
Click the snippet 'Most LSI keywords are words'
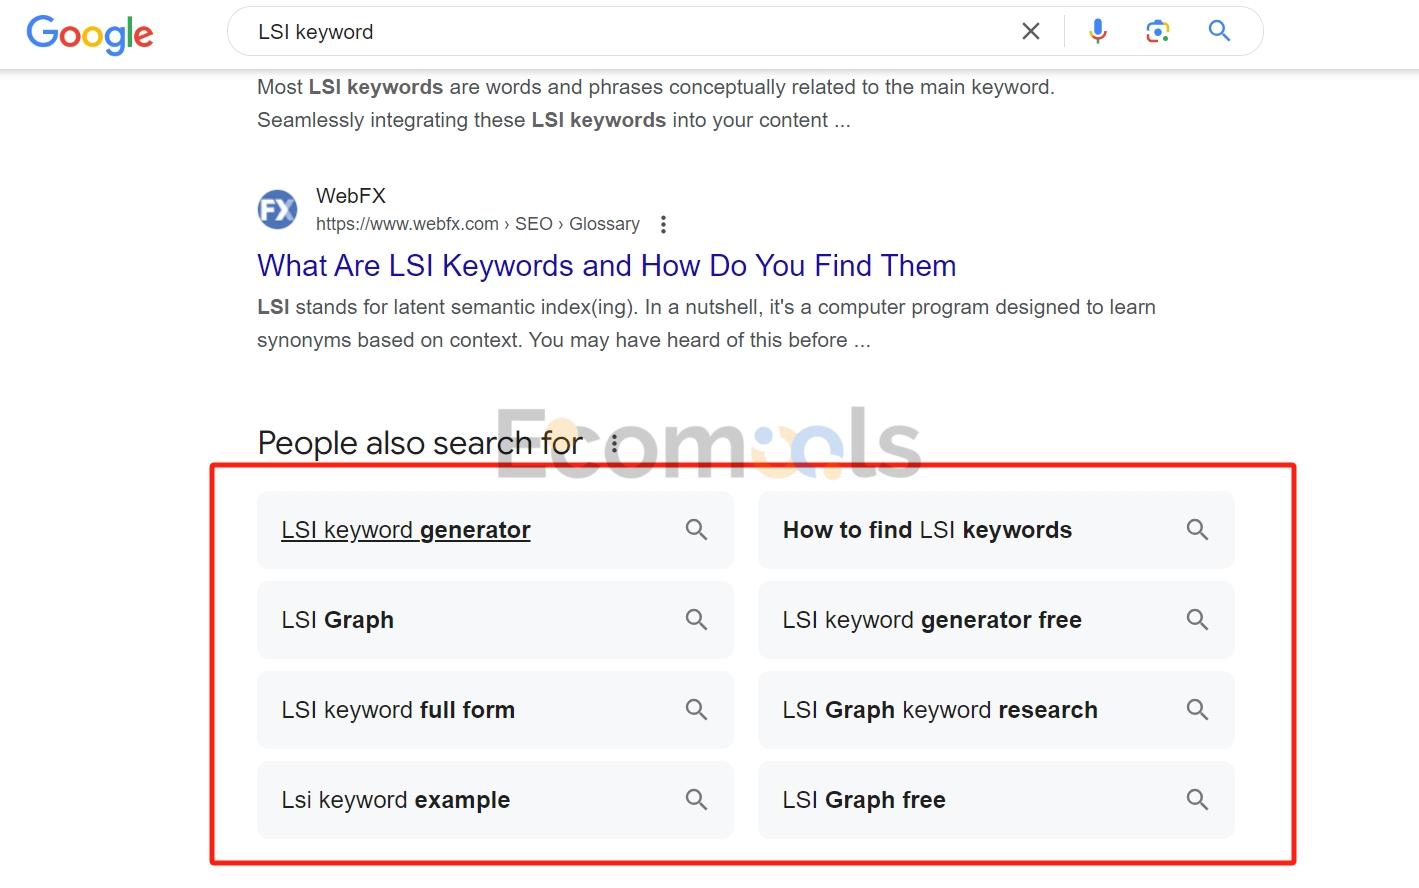(x=656, y=103)
